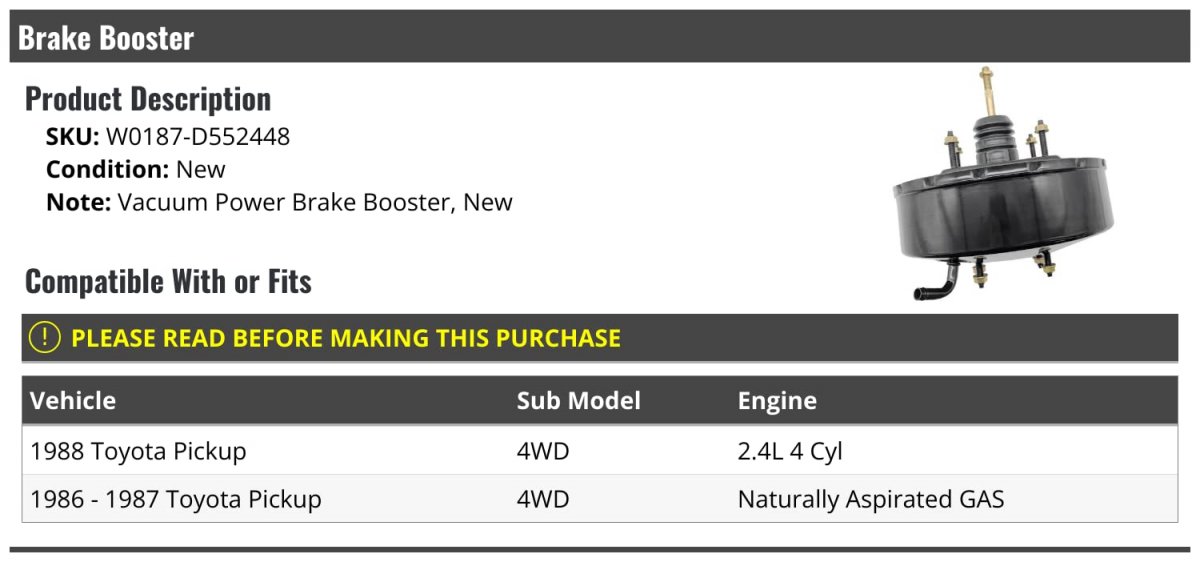Viewport: 1200px width, 562px height.
Task: Click the Sub Model column header
Action: (579, 401)
